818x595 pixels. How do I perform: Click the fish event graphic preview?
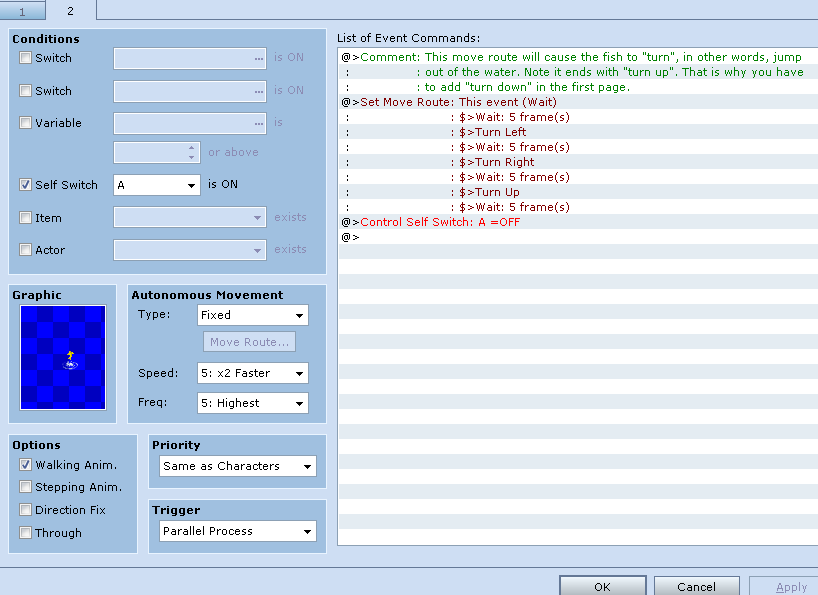[x=63, y=357]
